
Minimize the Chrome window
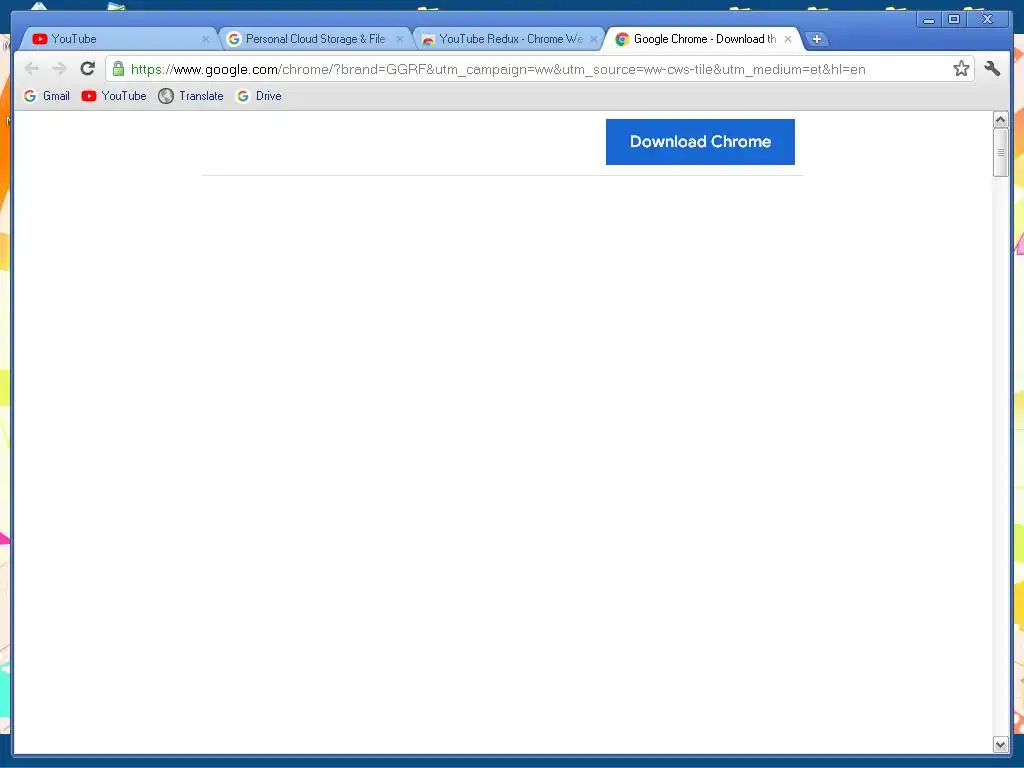928,20
